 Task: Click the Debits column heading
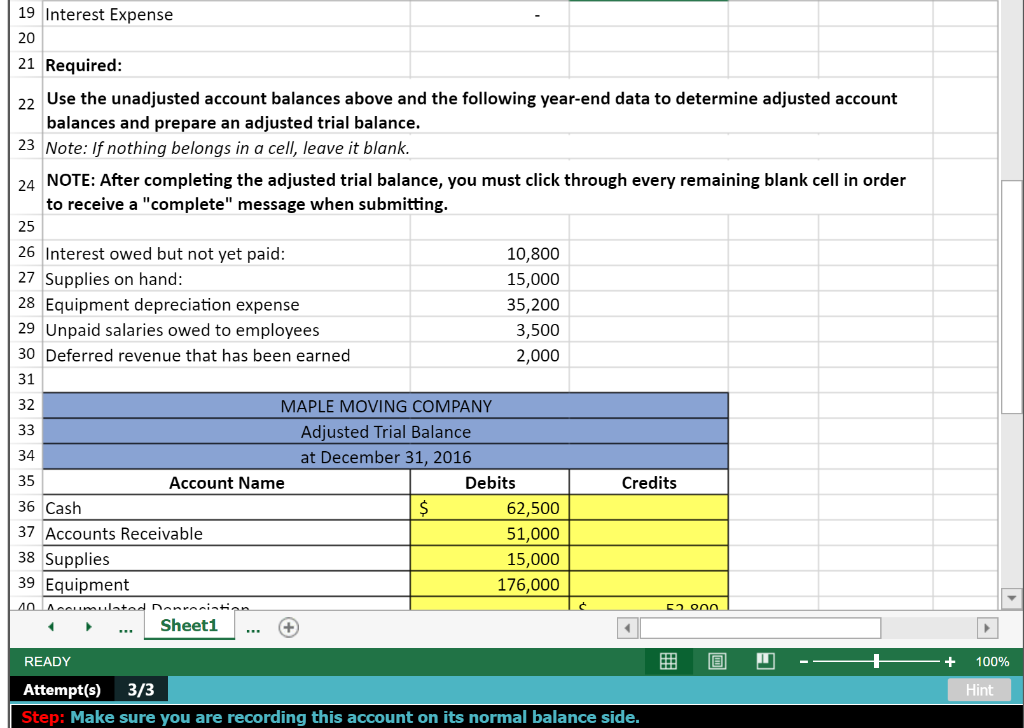[x=490, y=483]
